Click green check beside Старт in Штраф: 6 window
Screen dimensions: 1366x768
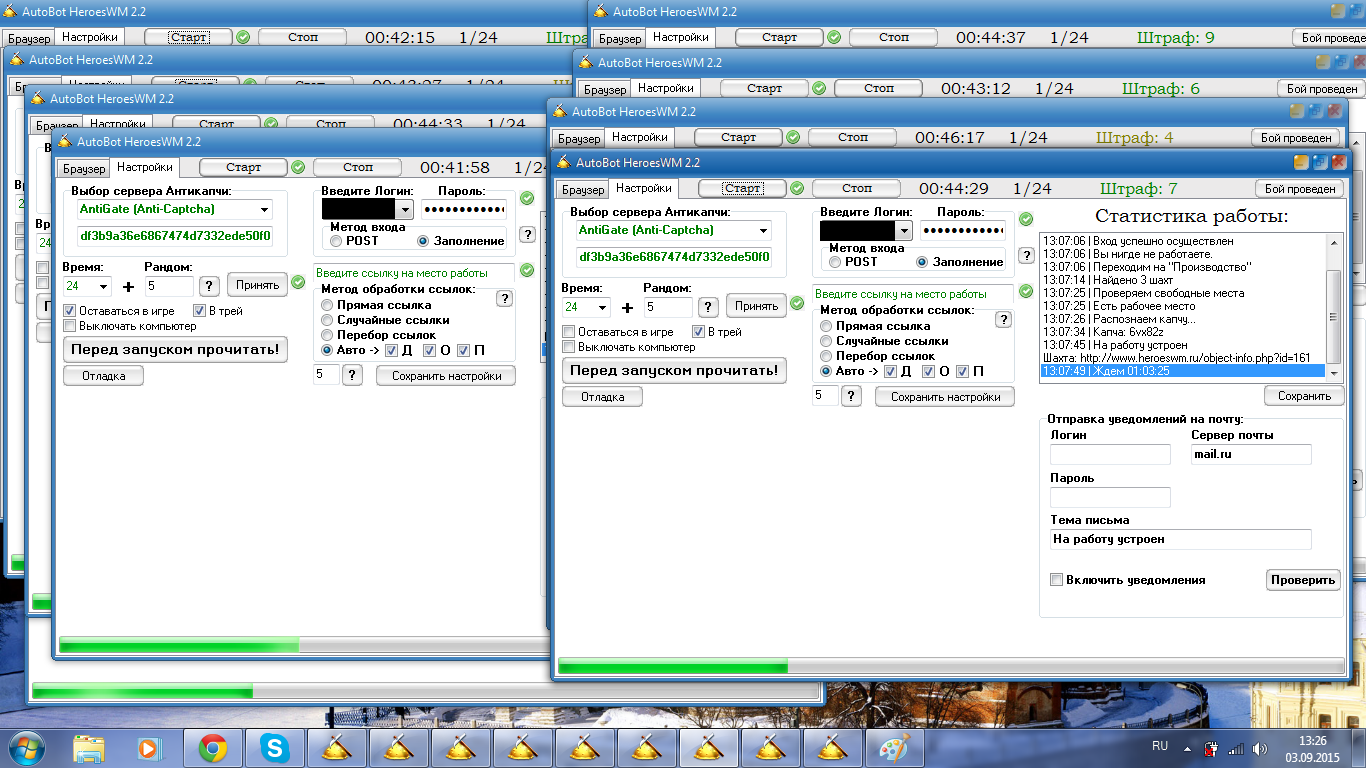[819, 88]
